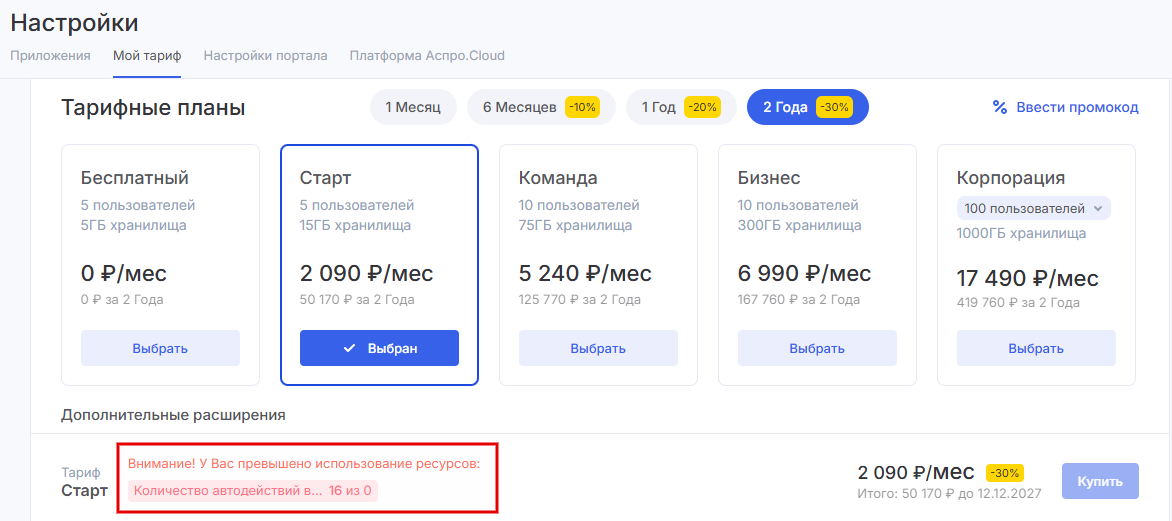Choose the Корпорация plan with Выбрать
The height and width of the screenshot is (521, 1172).
pos(1036,348)
